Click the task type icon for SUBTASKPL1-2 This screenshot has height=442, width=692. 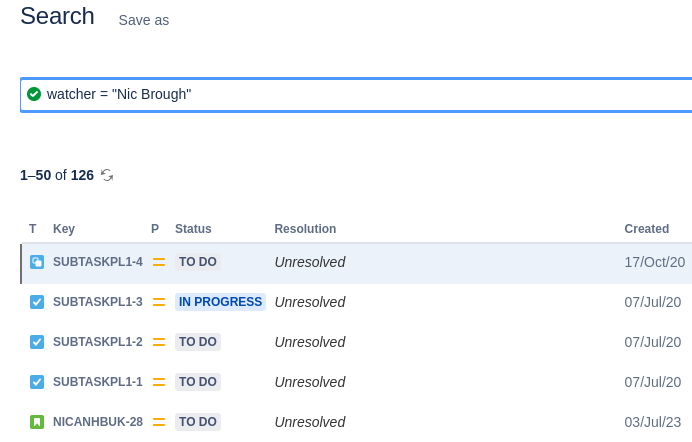(37, 342)
